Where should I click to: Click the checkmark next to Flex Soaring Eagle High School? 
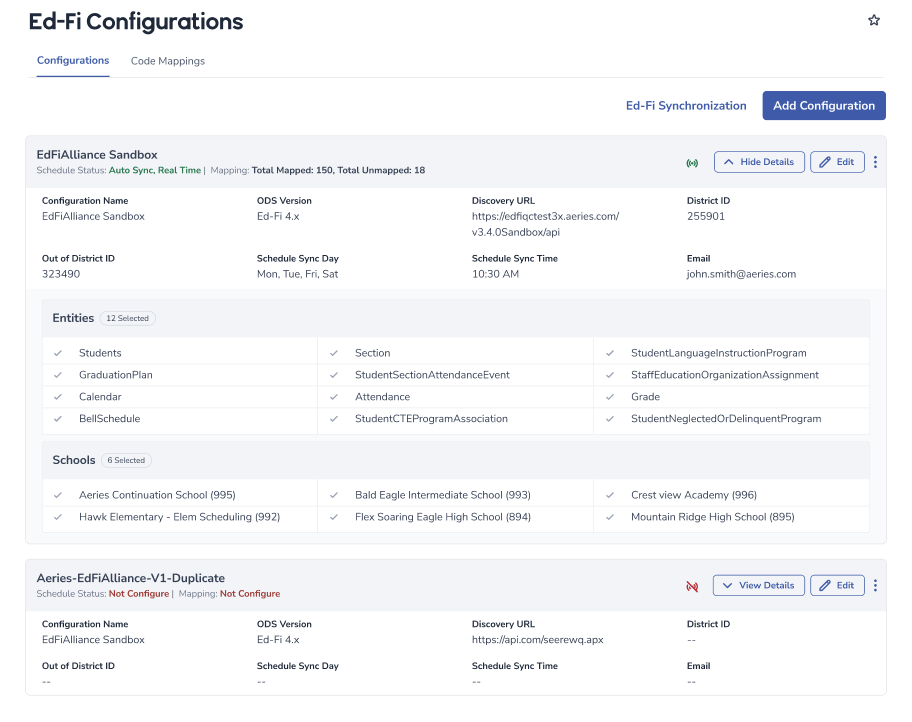tap(334, 517)
